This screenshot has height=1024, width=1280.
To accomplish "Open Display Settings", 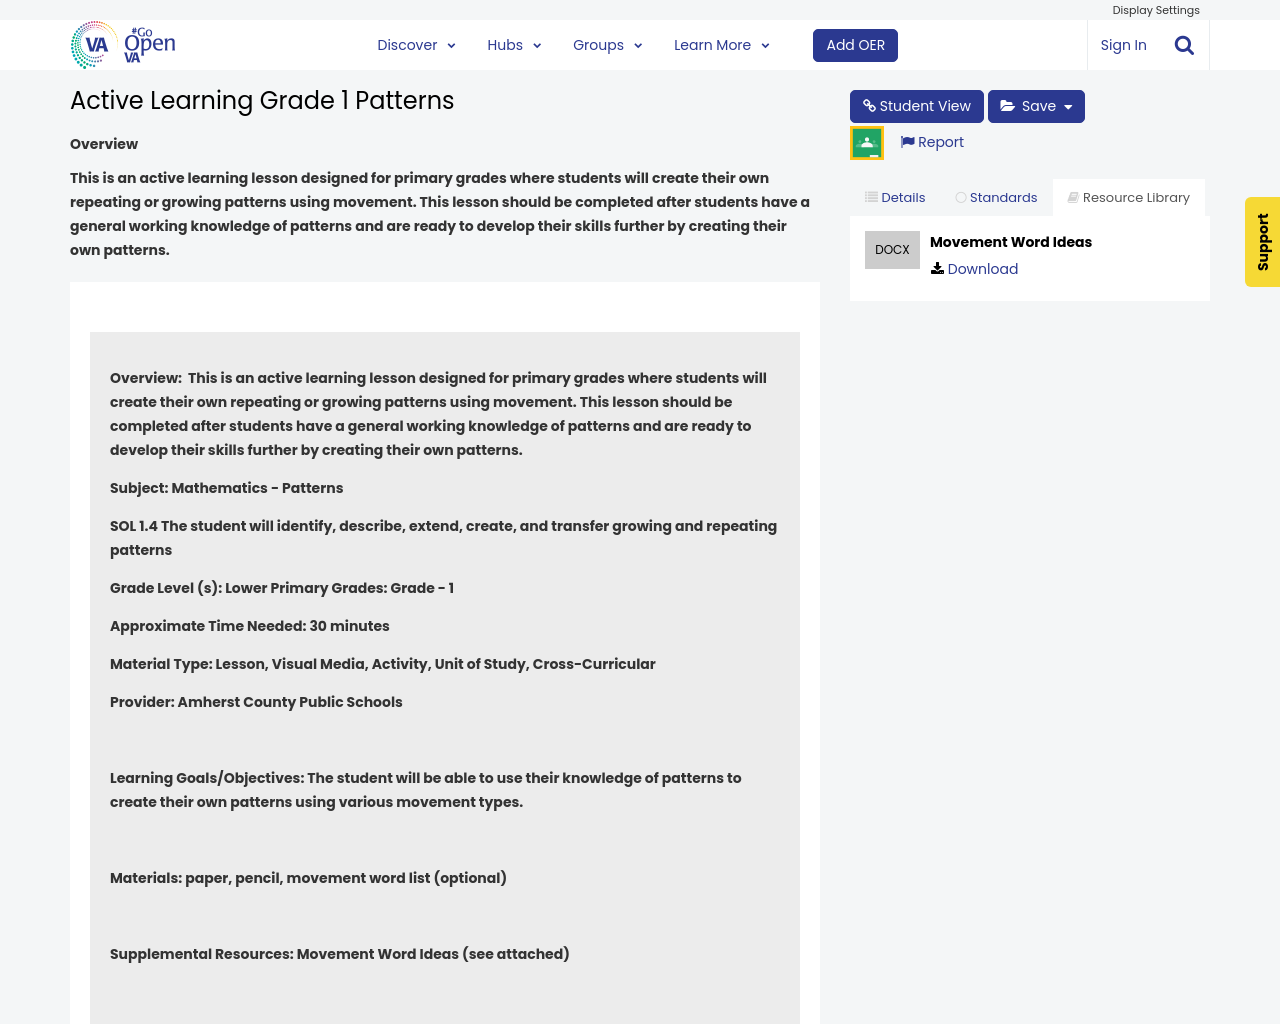I will [x=1156, y=9].
